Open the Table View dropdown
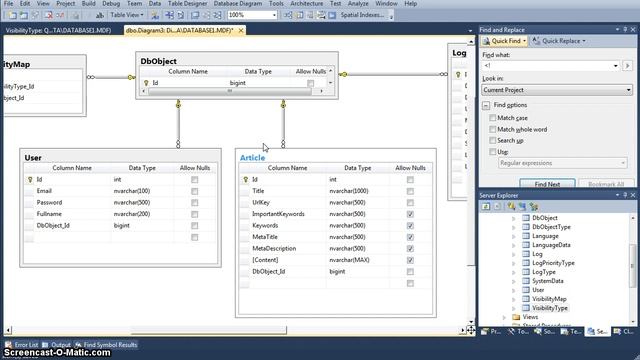Screen dimensions: 640x360 coord(127,15)
